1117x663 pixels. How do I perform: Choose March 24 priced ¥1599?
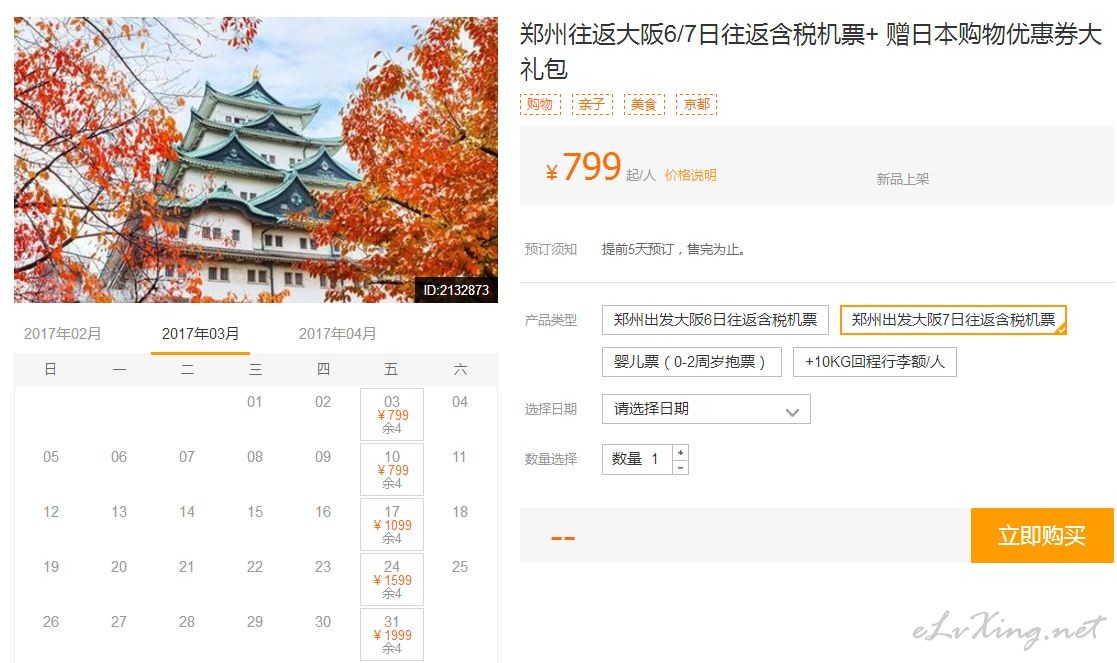point(392,579)
